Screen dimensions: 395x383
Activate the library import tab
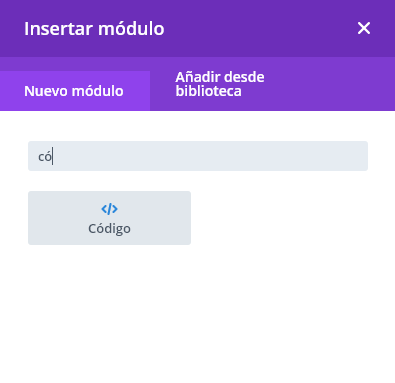click(x=220, y=84)
